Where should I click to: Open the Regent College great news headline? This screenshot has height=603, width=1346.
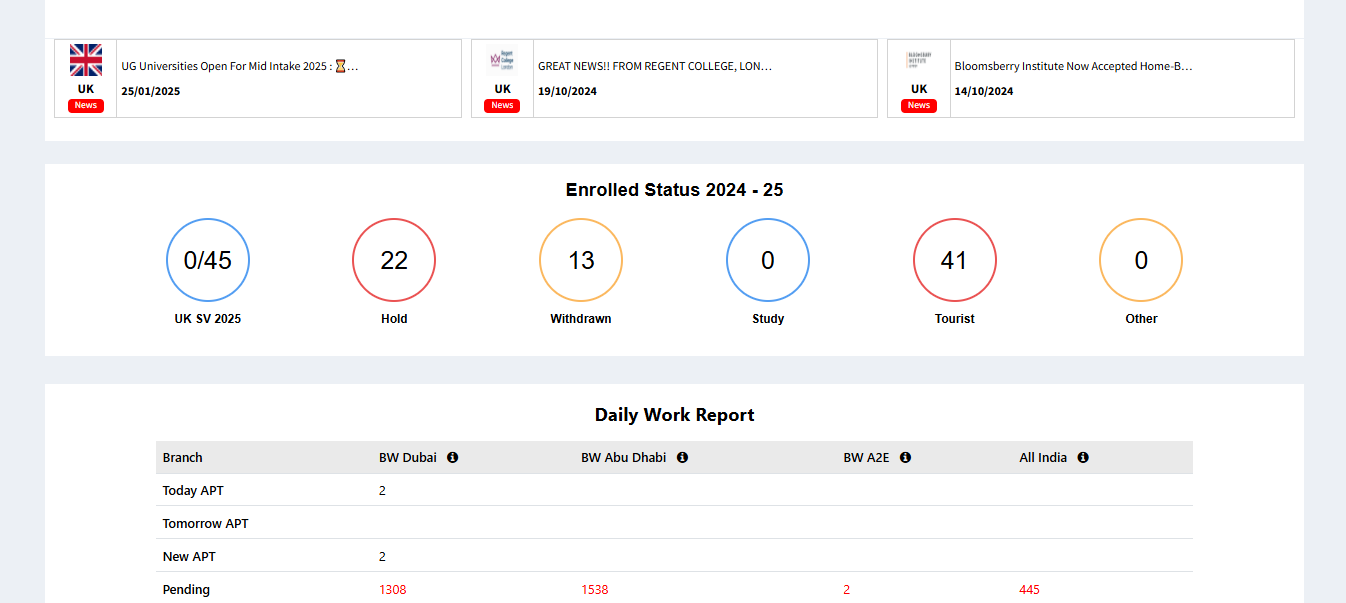click(655, 67)
